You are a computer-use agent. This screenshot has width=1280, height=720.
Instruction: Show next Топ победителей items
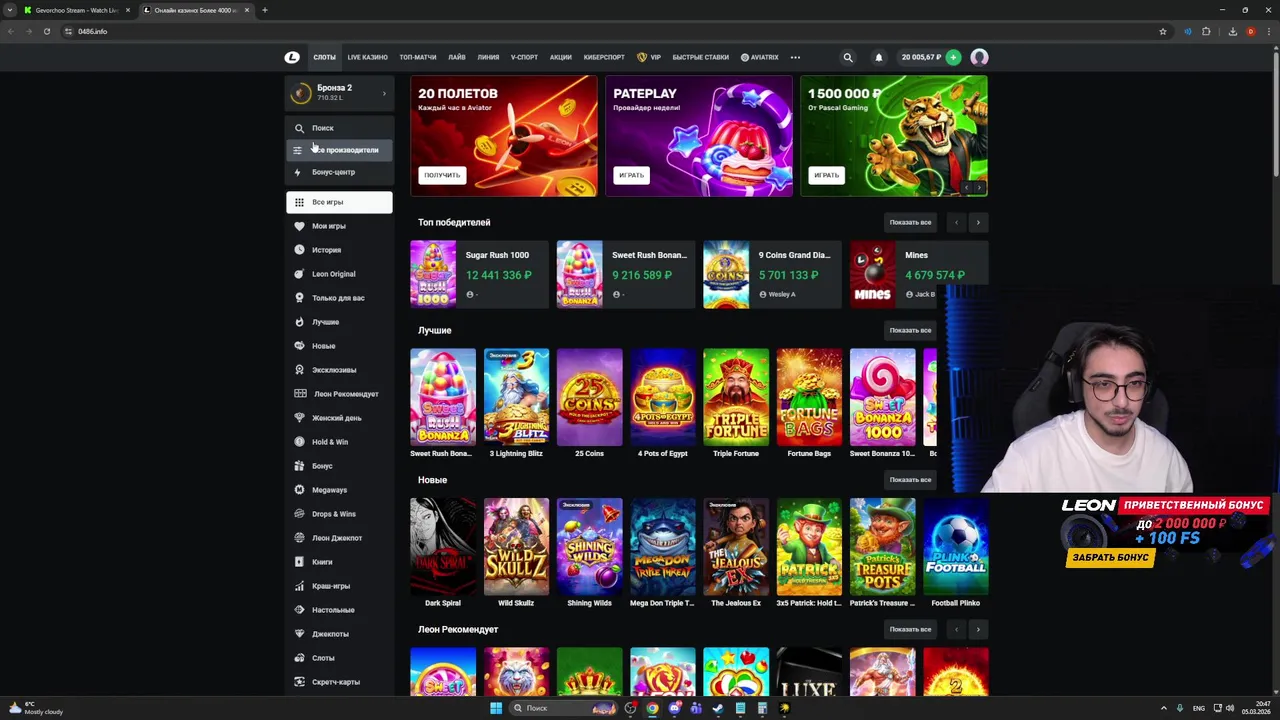tap(978, 222)
